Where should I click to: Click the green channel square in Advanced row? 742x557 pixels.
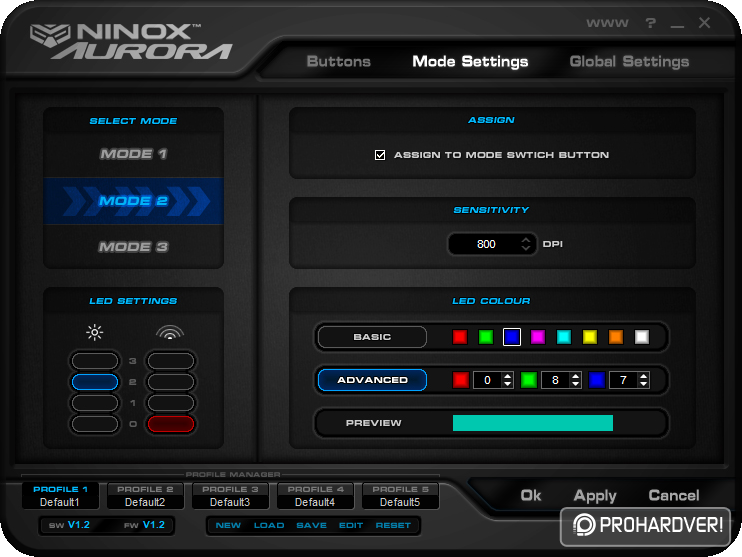[529, 380]
